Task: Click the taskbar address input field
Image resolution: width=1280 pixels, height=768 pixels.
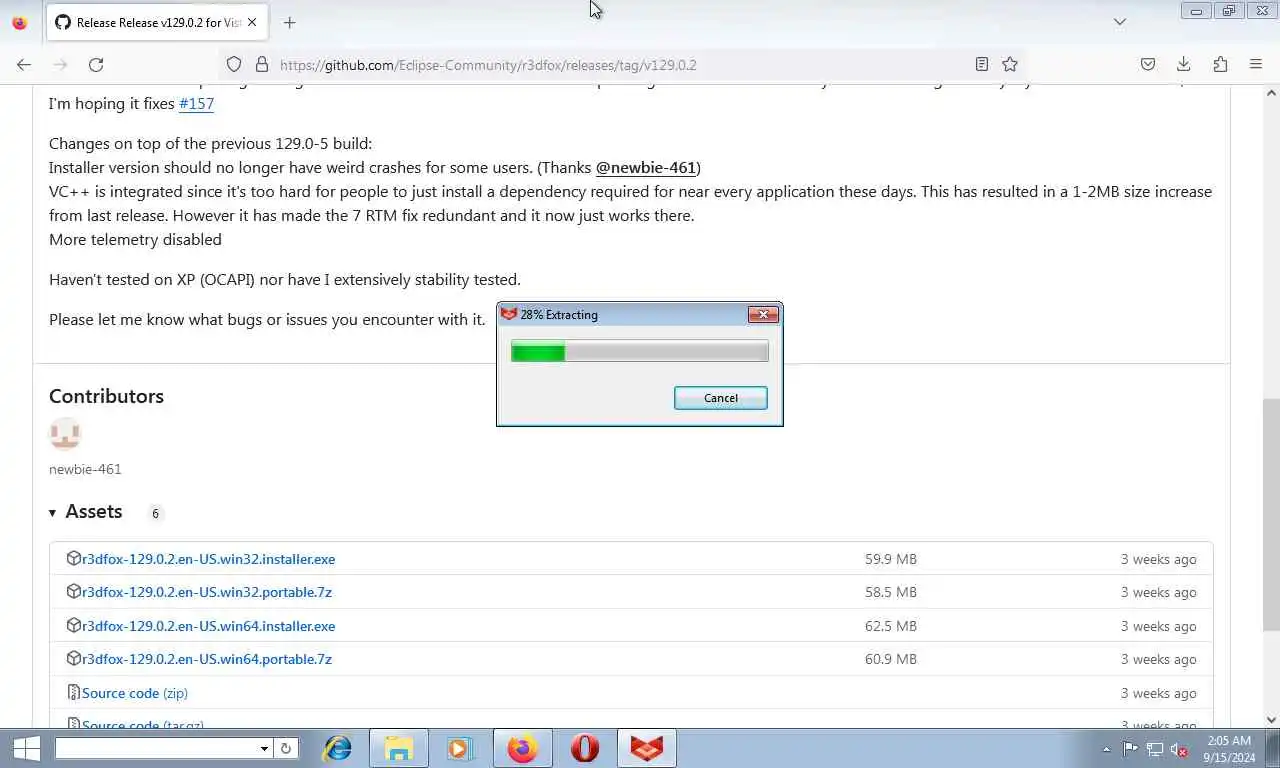Action: coord(156,748)
